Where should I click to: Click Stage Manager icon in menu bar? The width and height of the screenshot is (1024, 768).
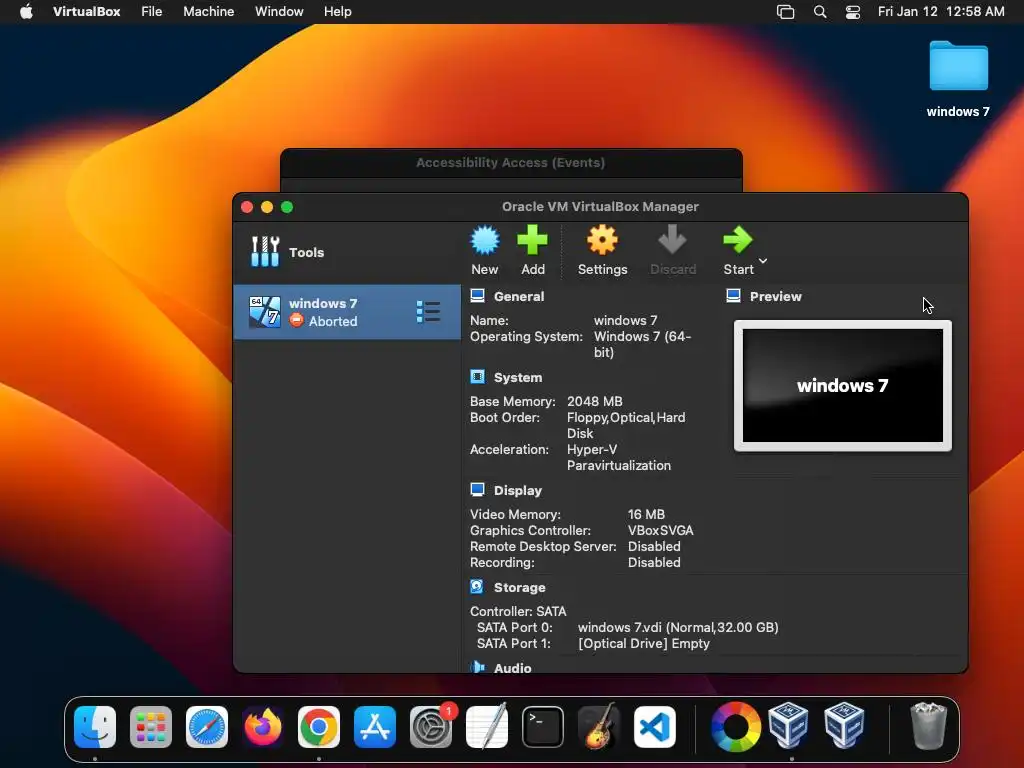(785, 11)
